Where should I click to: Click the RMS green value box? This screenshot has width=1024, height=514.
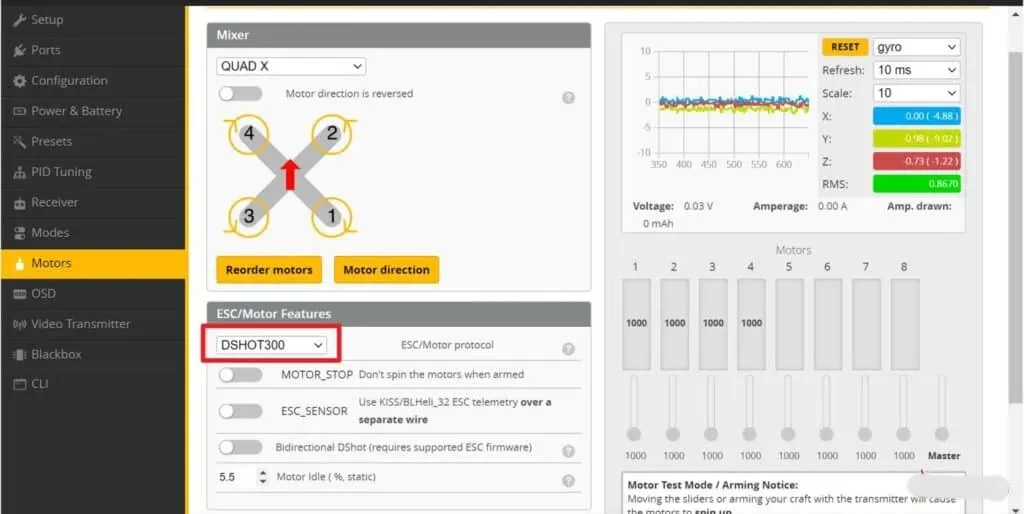pyautogui.click(x=916, y=184)
